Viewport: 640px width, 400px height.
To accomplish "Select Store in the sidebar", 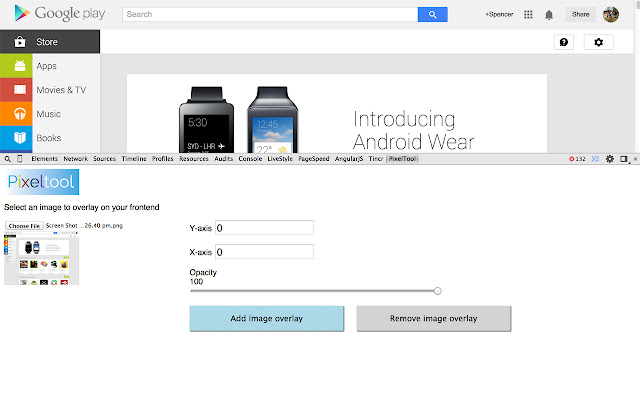I will (x=50, y=42).
